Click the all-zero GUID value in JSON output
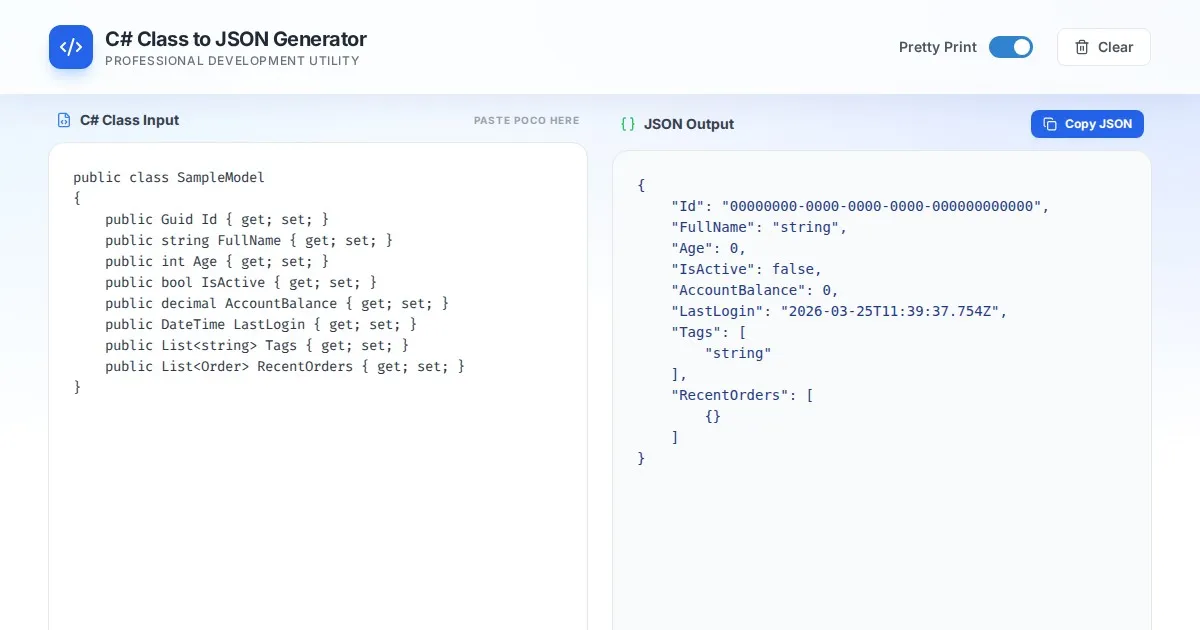This screenshot has width=1200, height=630. tap(881, 206)
